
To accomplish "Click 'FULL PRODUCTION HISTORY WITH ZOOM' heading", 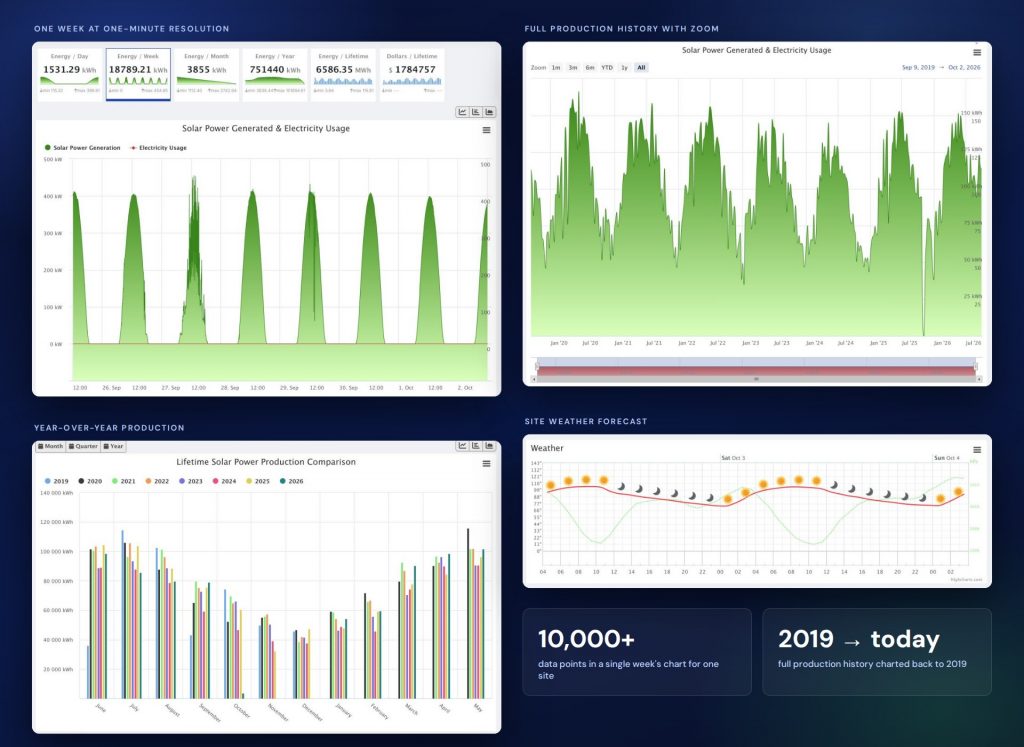I will tap(622, 29).
